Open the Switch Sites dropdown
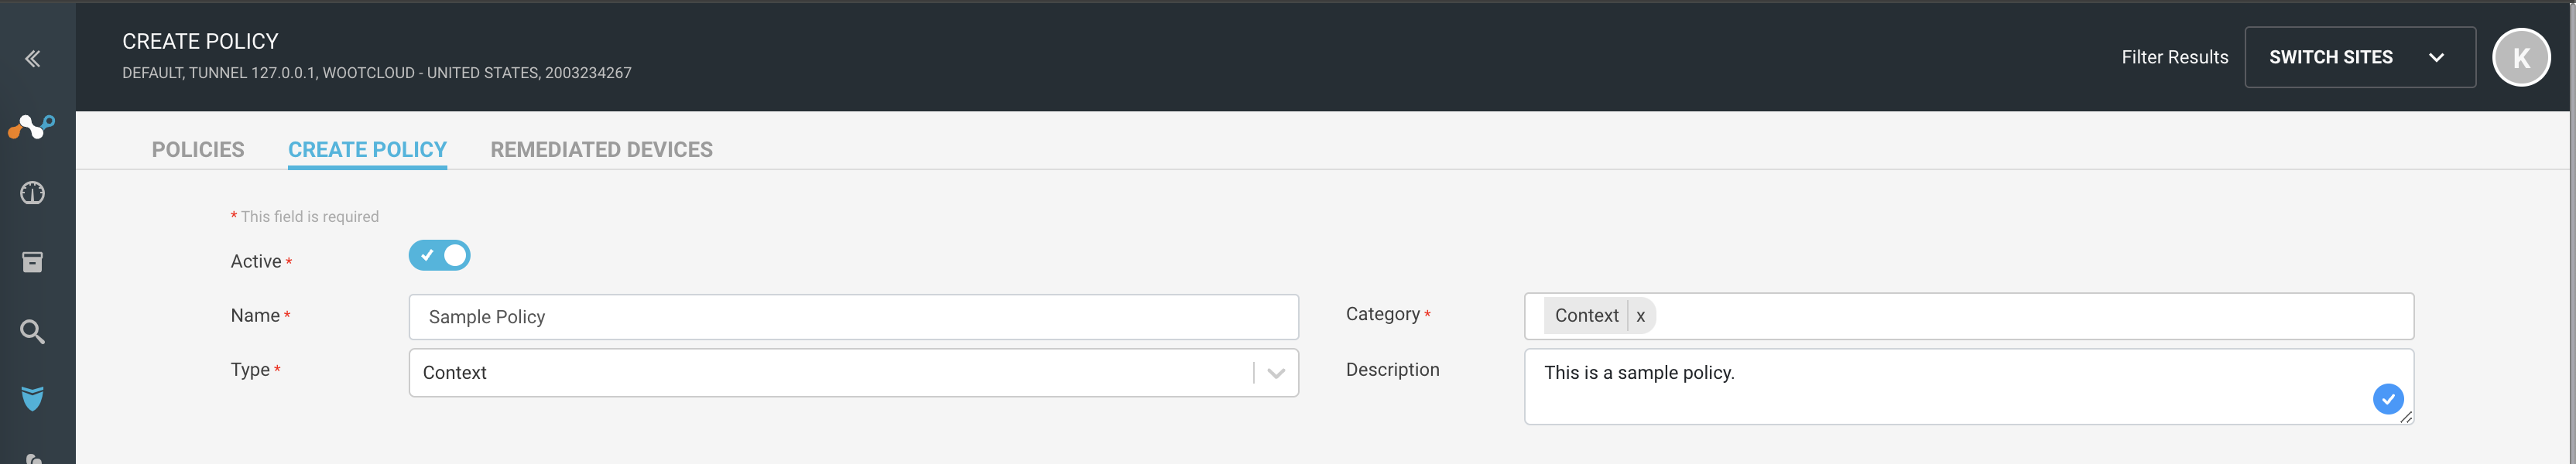This screenshot has width=2576, height=464. click(x=2360, y=57)
